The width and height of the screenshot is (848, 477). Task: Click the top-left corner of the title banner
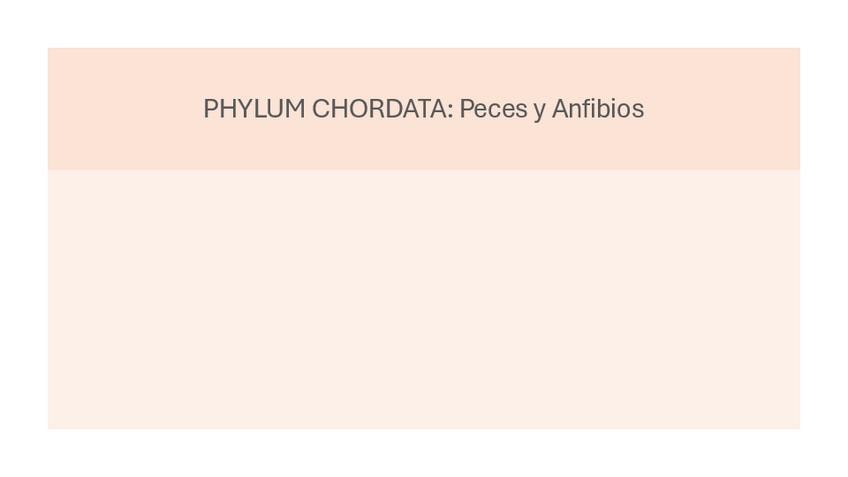[x=51, y=51]
